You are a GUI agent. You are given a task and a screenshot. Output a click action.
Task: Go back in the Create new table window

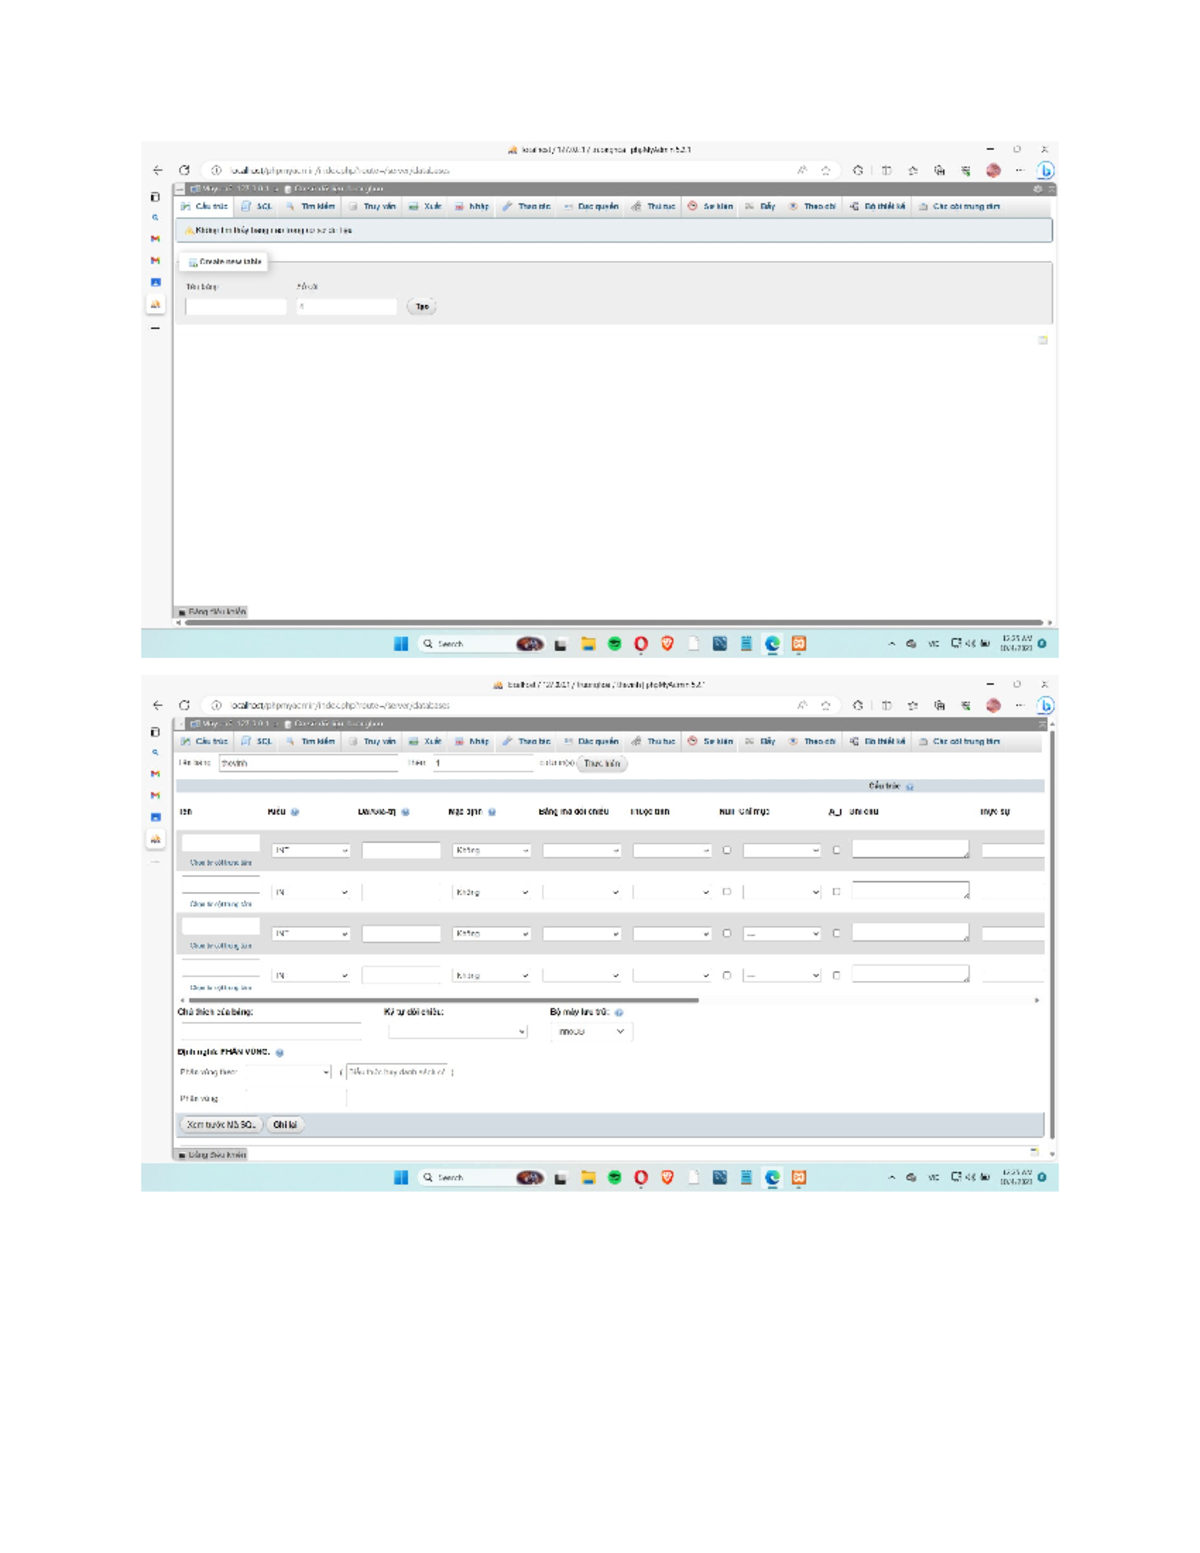coord(157,171)
